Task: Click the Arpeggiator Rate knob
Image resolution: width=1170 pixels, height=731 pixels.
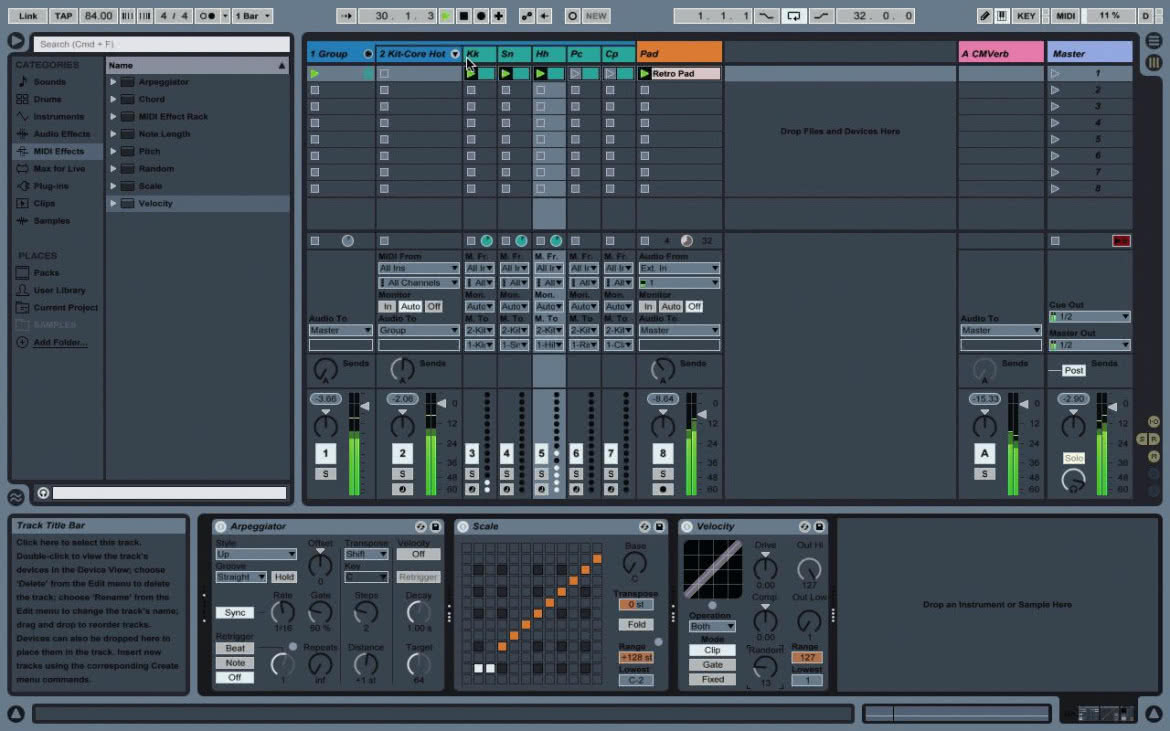Action: 282,612
